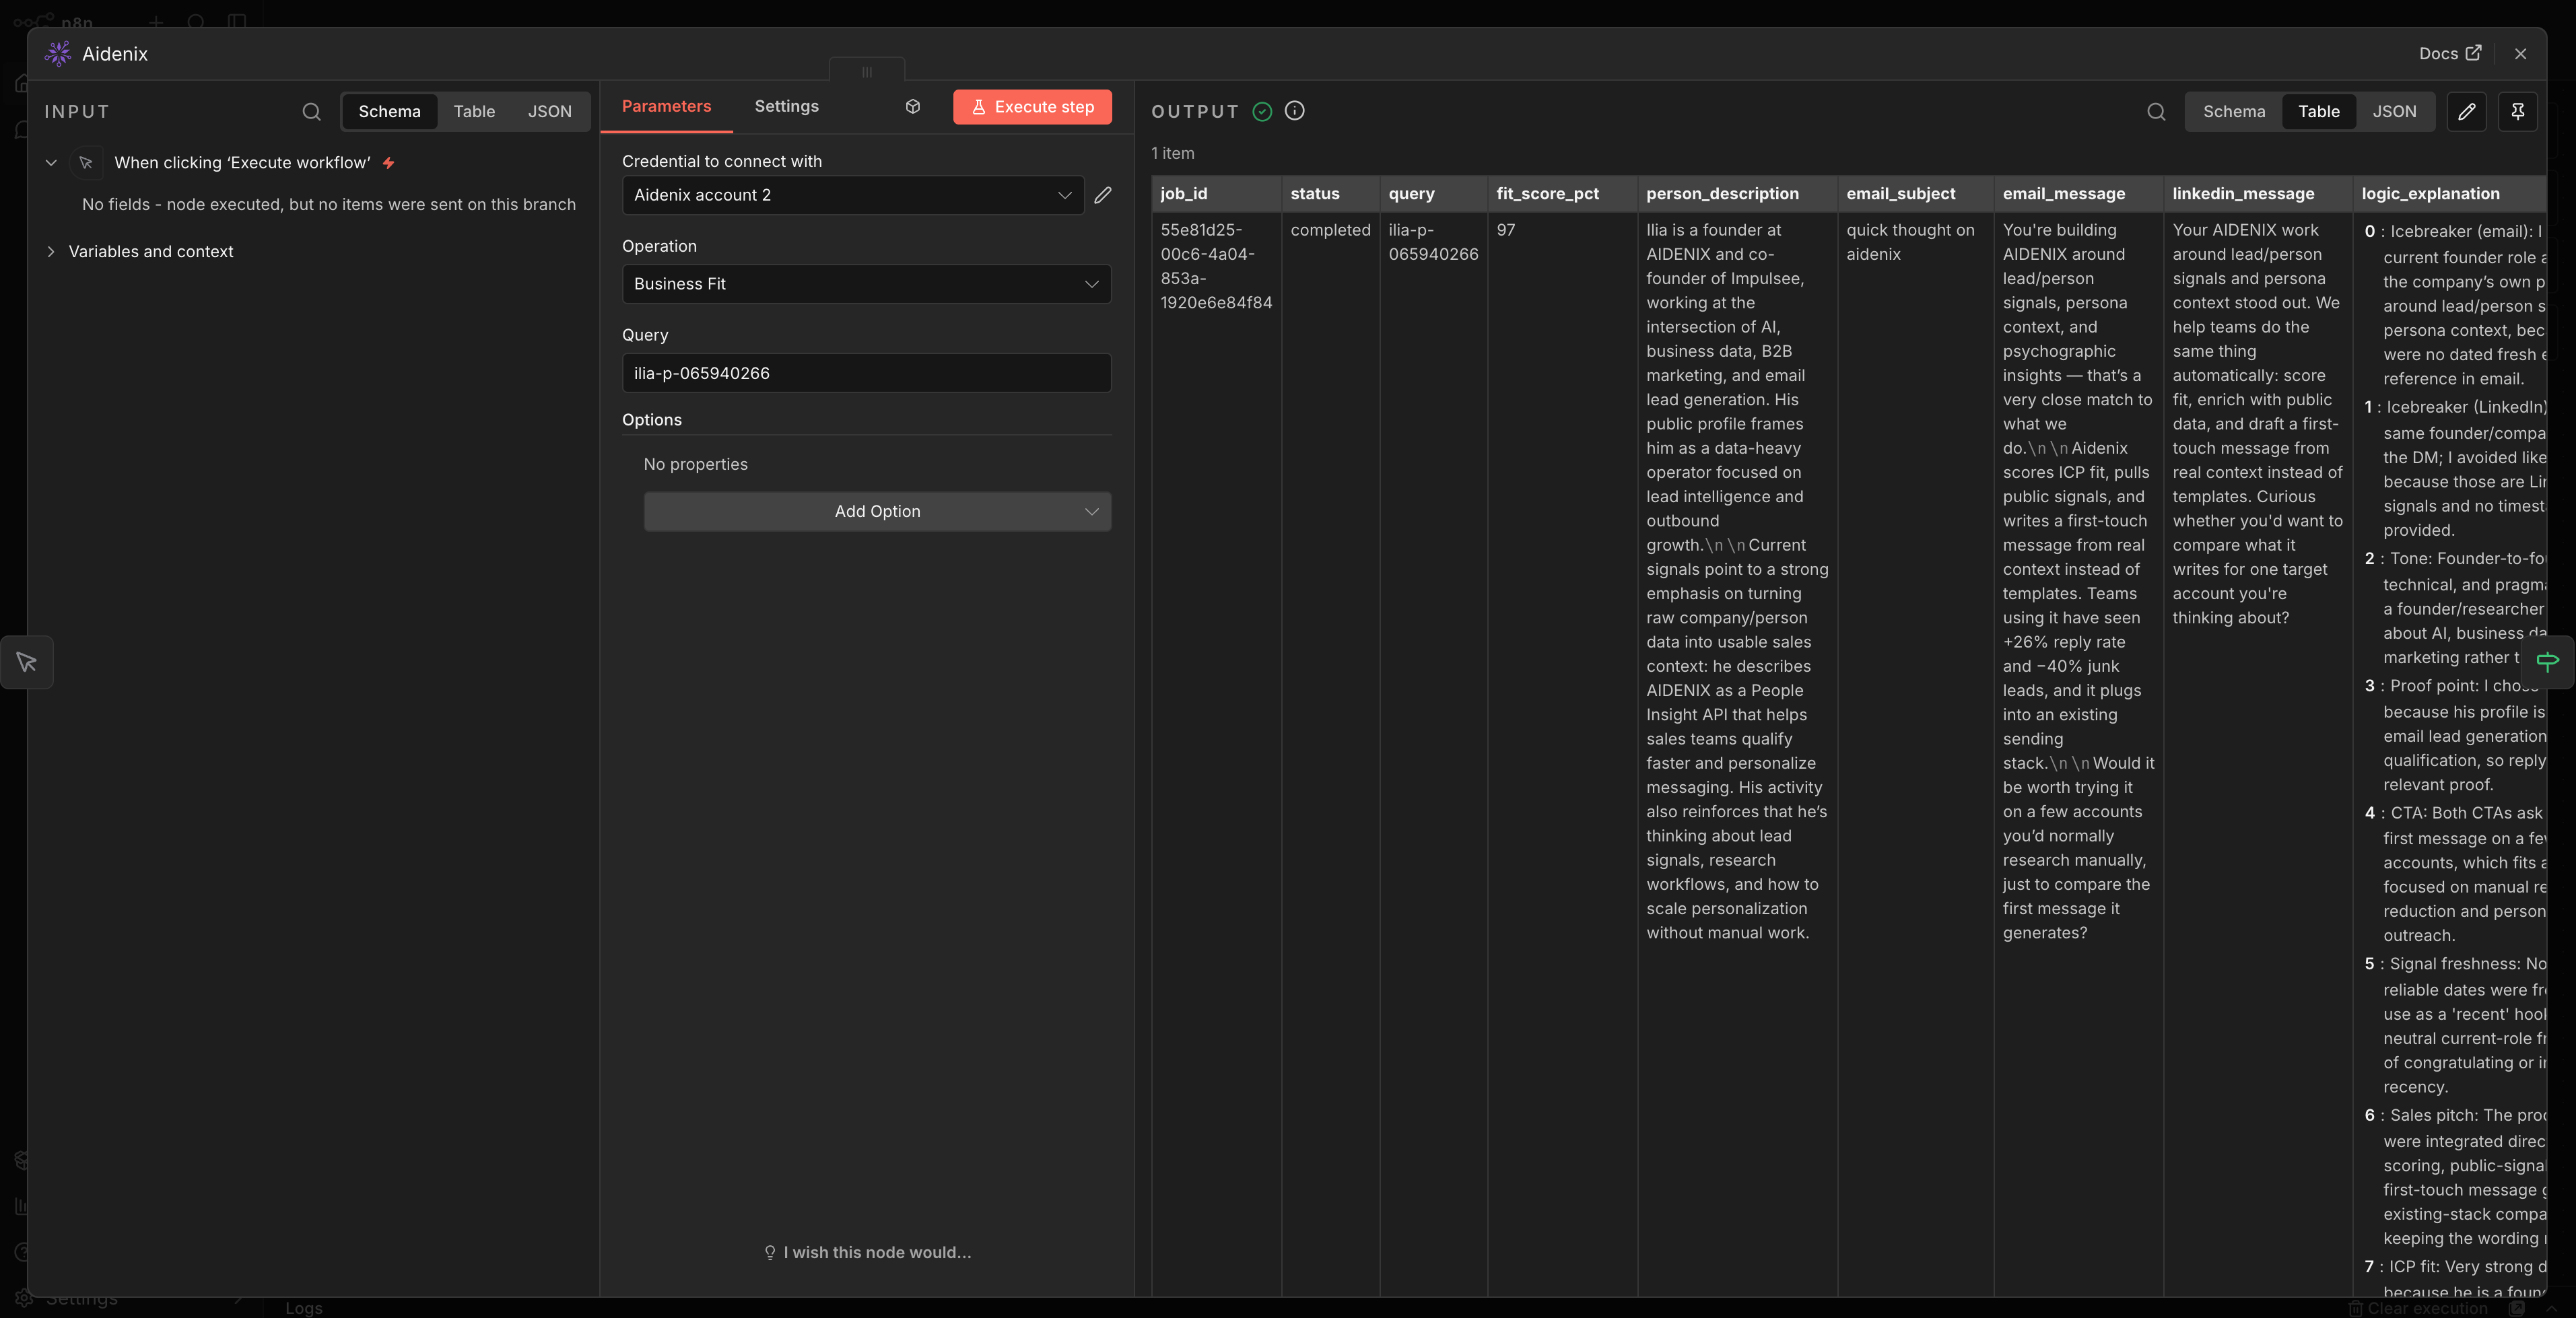
Task: Select input Schema view
Action: (389, 111)
